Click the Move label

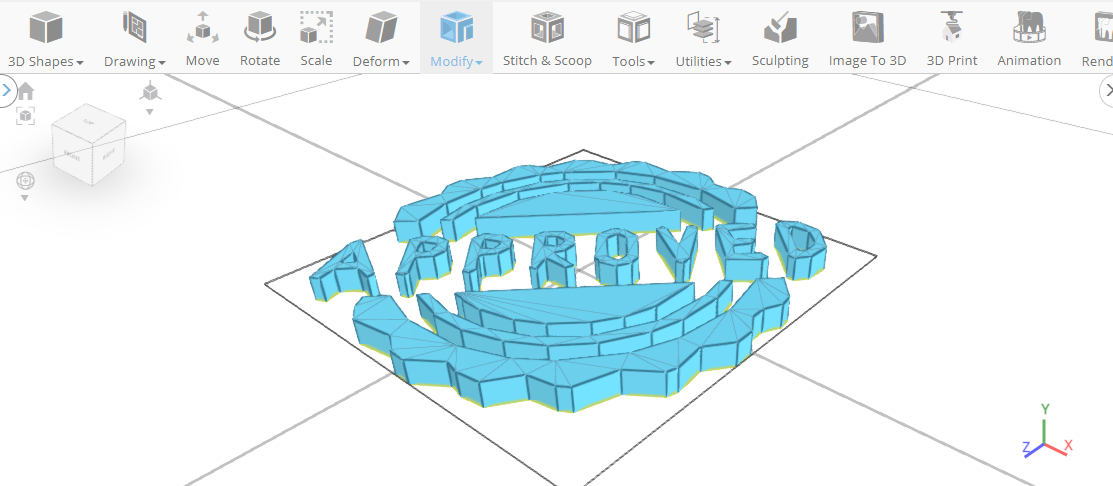(202, 61)
